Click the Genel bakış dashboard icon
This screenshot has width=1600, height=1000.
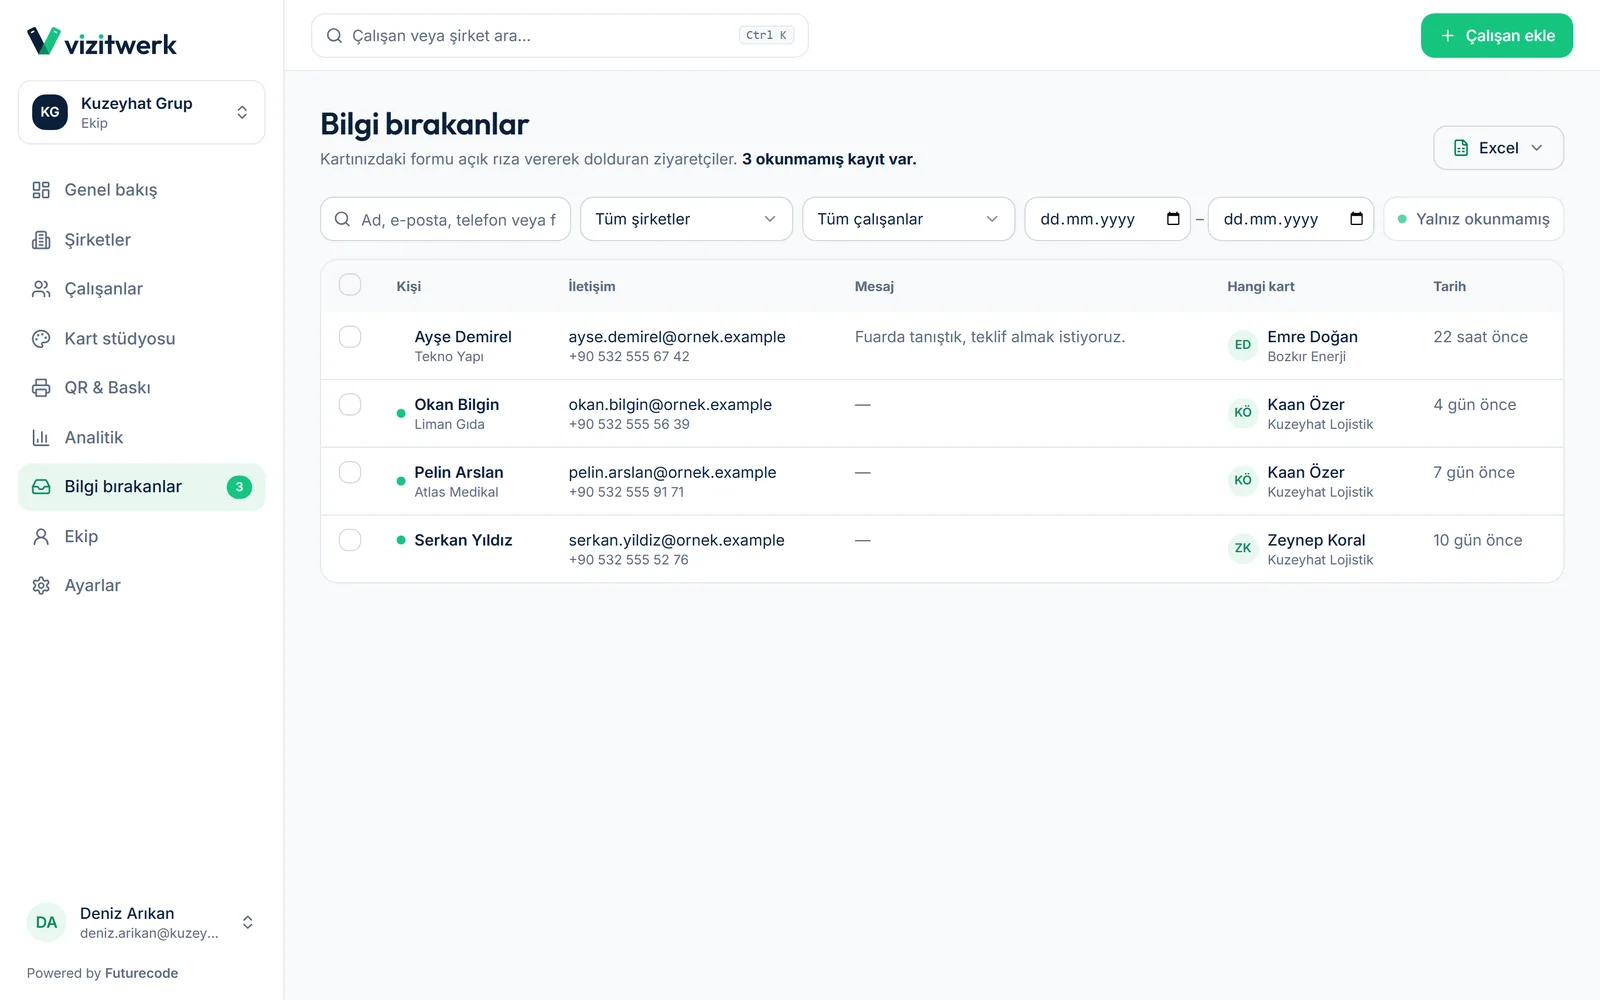pyautogui.click(x=41, y=190)
